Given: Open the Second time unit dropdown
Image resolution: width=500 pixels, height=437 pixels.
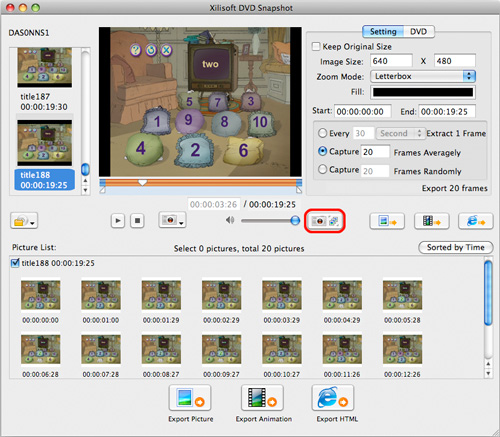Looking at the screenshot, I should click(x=400, y=133).
